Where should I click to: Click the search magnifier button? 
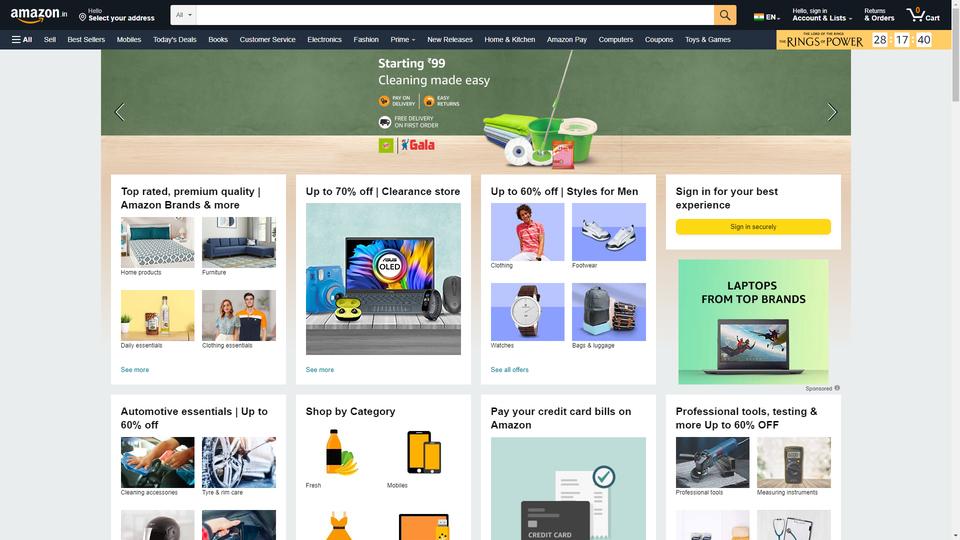click(725, 15)
